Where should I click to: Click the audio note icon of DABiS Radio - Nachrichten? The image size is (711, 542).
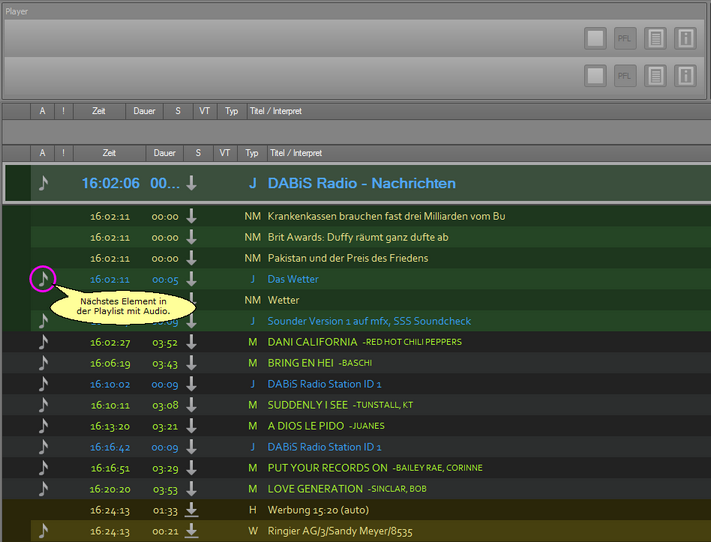click(43, 183)
